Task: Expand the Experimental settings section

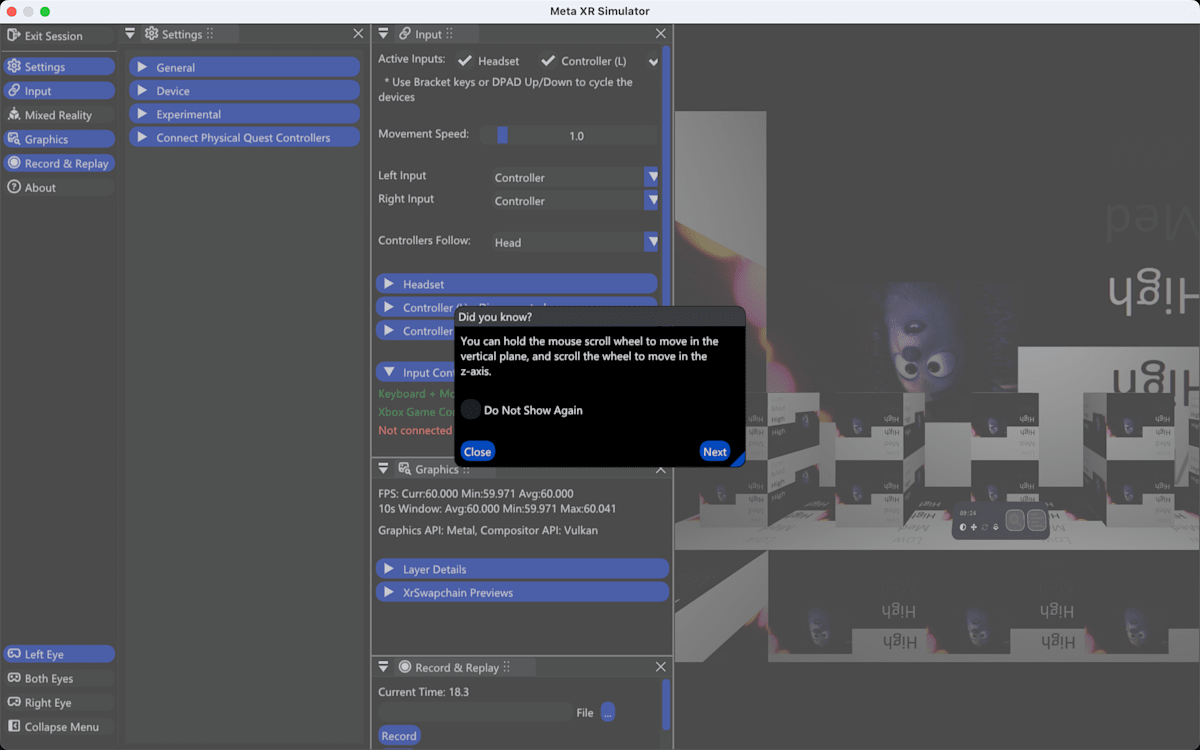Action: click(x=244, y=114)
